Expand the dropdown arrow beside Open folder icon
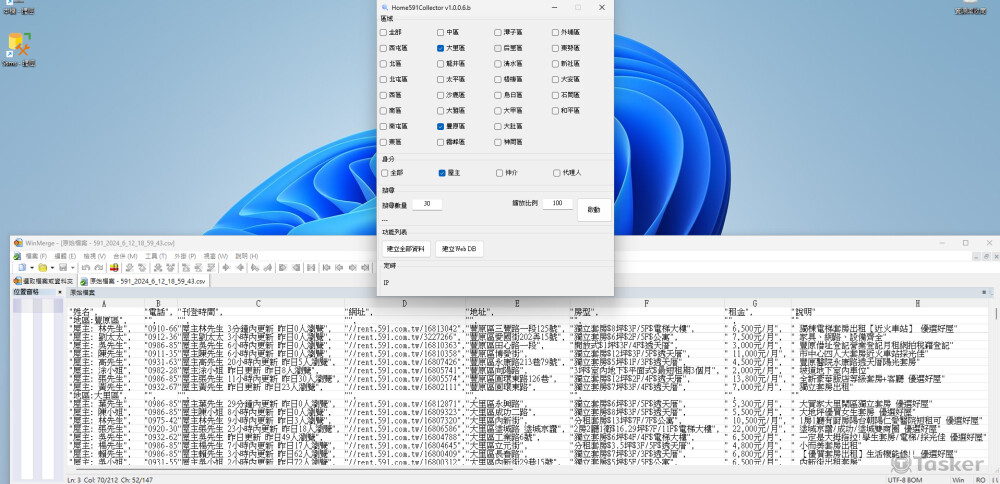Image resolution: width=1000 pixels, height=484 pixels. pyautogui.click(x=52, y=268)
